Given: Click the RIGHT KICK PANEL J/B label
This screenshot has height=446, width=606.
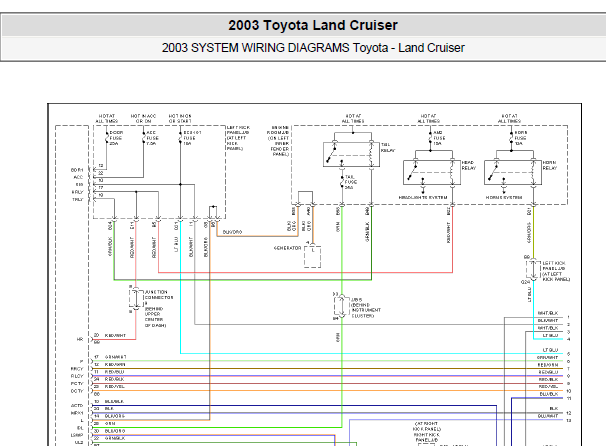Looking at the screenshot, I should pyautogui.click(x=426, y=432).
